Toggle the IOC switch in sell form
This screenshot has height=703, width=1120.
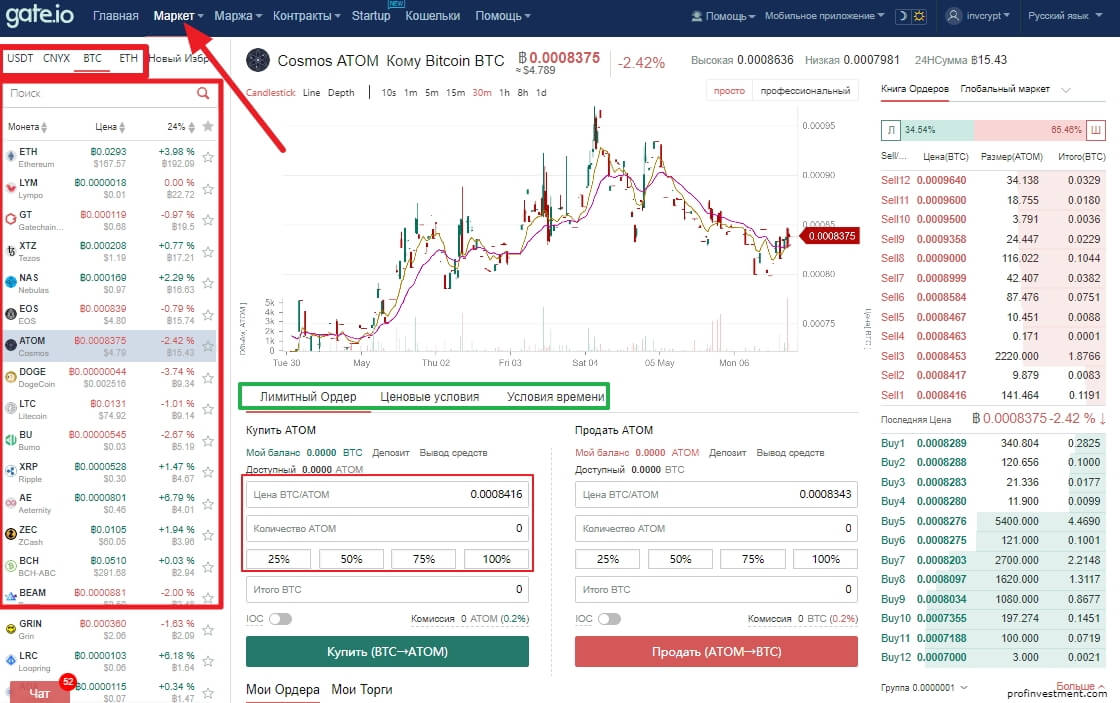(x=609, y=619)
